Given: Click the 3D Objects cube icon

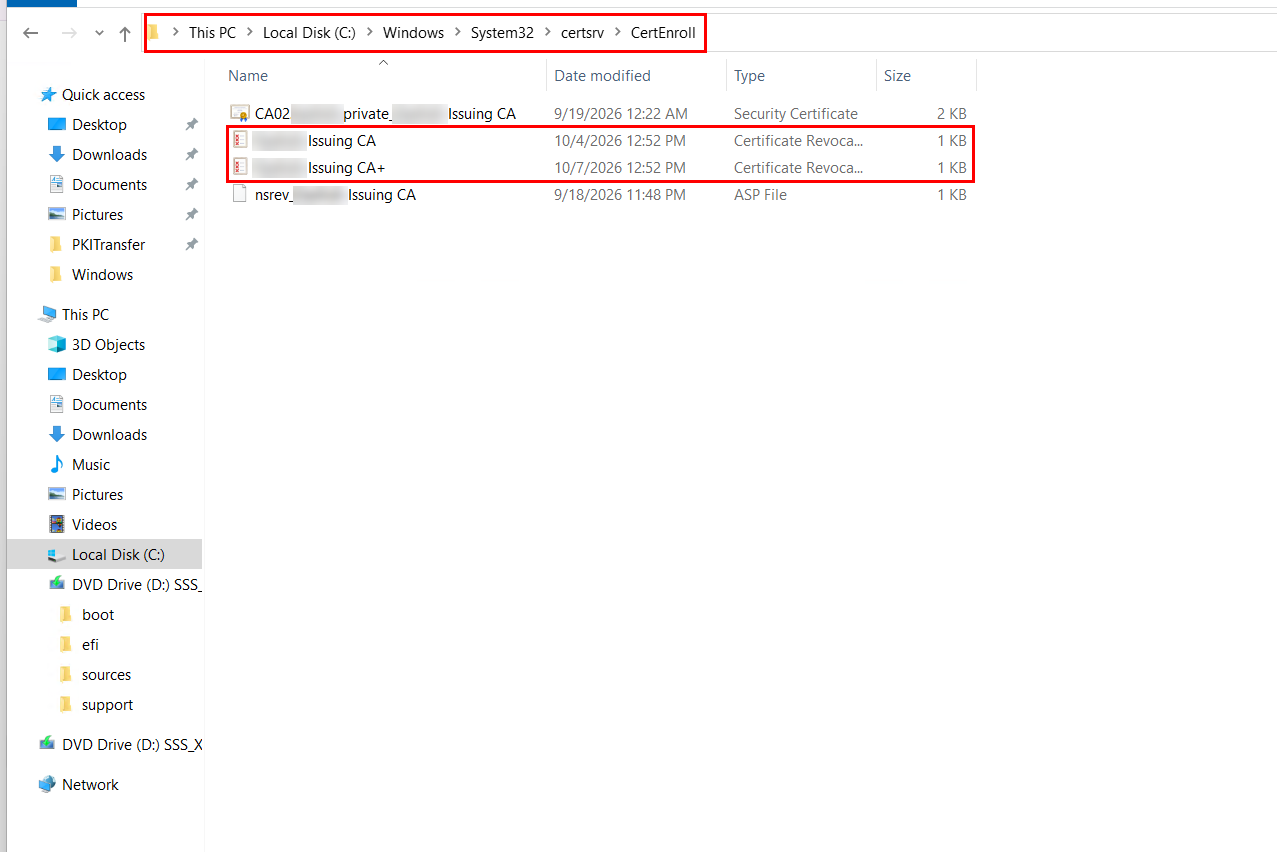Looking at the screenshot, I should 57,345.
